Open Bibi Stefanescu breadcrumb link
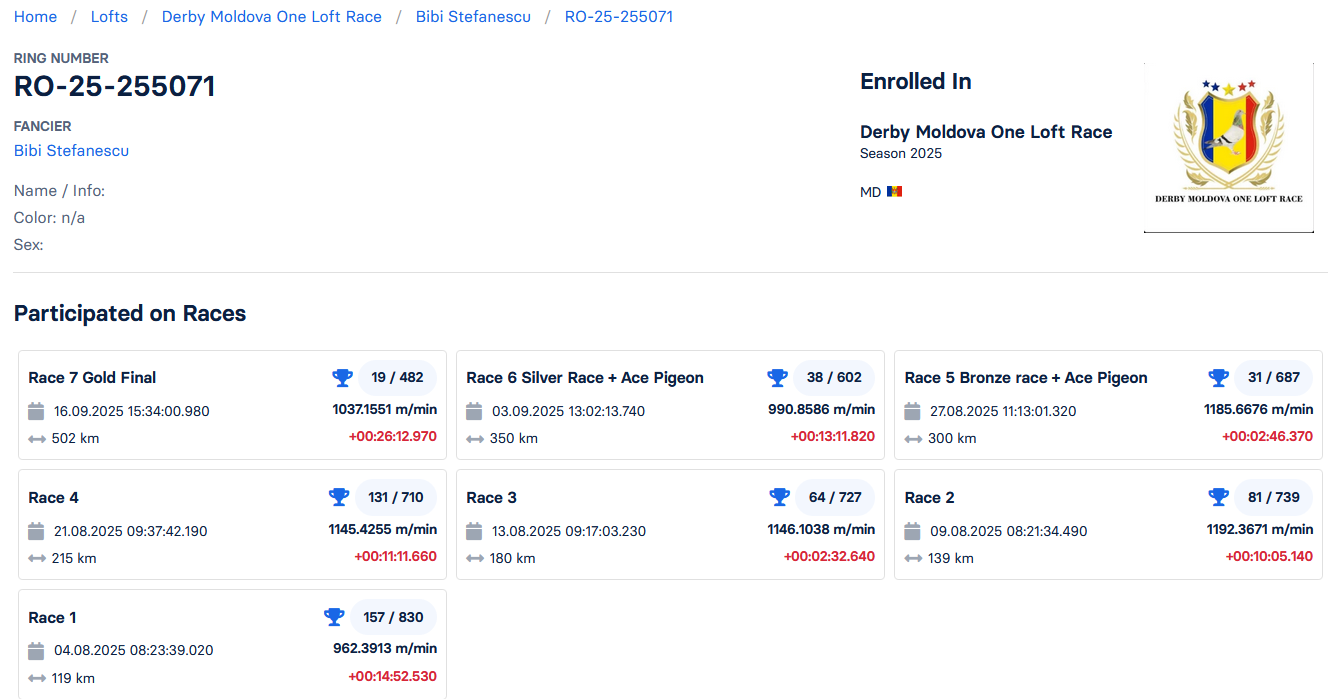The width and height of the screenshot is (1331, 699). [x=473, y=17]
